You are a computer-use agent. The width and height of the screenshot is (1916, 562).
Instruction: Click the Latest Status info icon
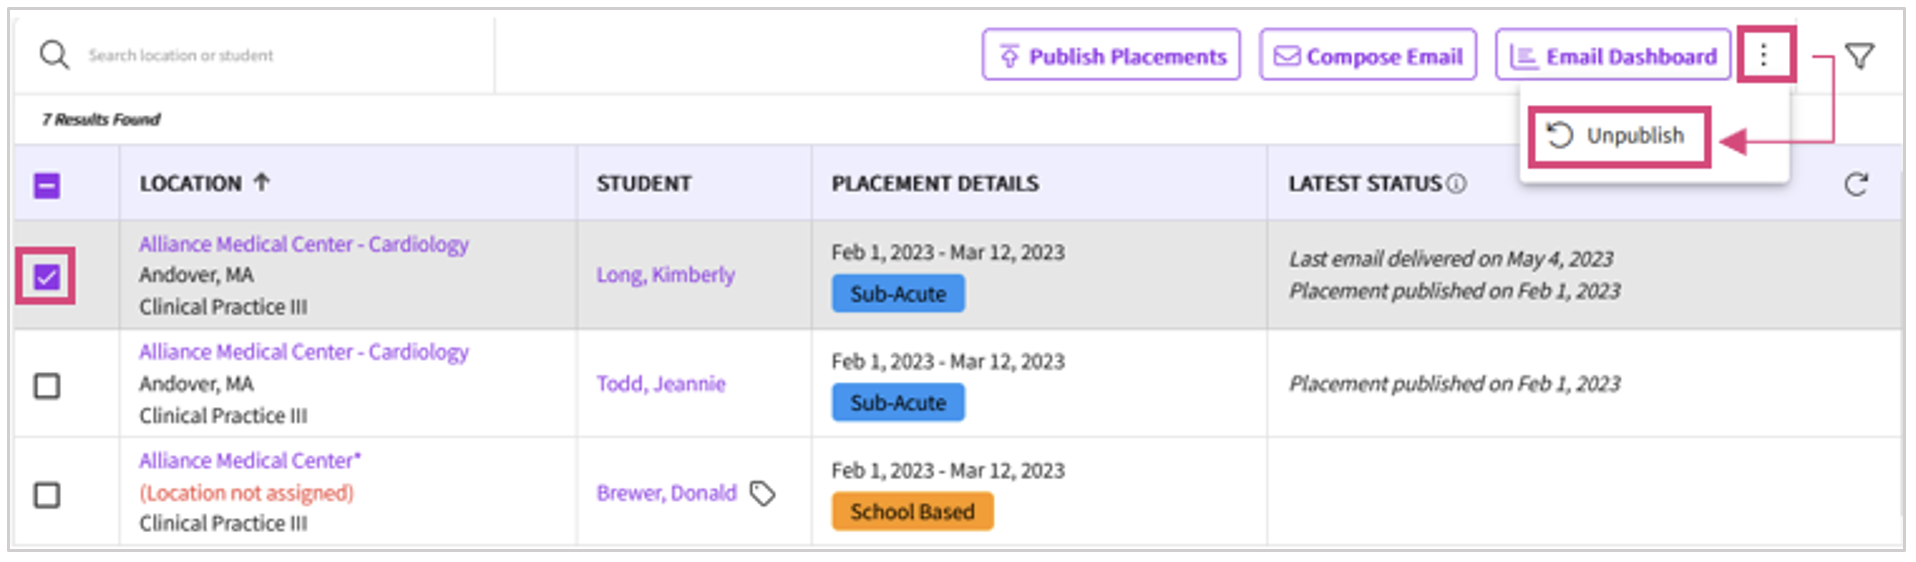pyautogui.click(x=1457, y=184)
